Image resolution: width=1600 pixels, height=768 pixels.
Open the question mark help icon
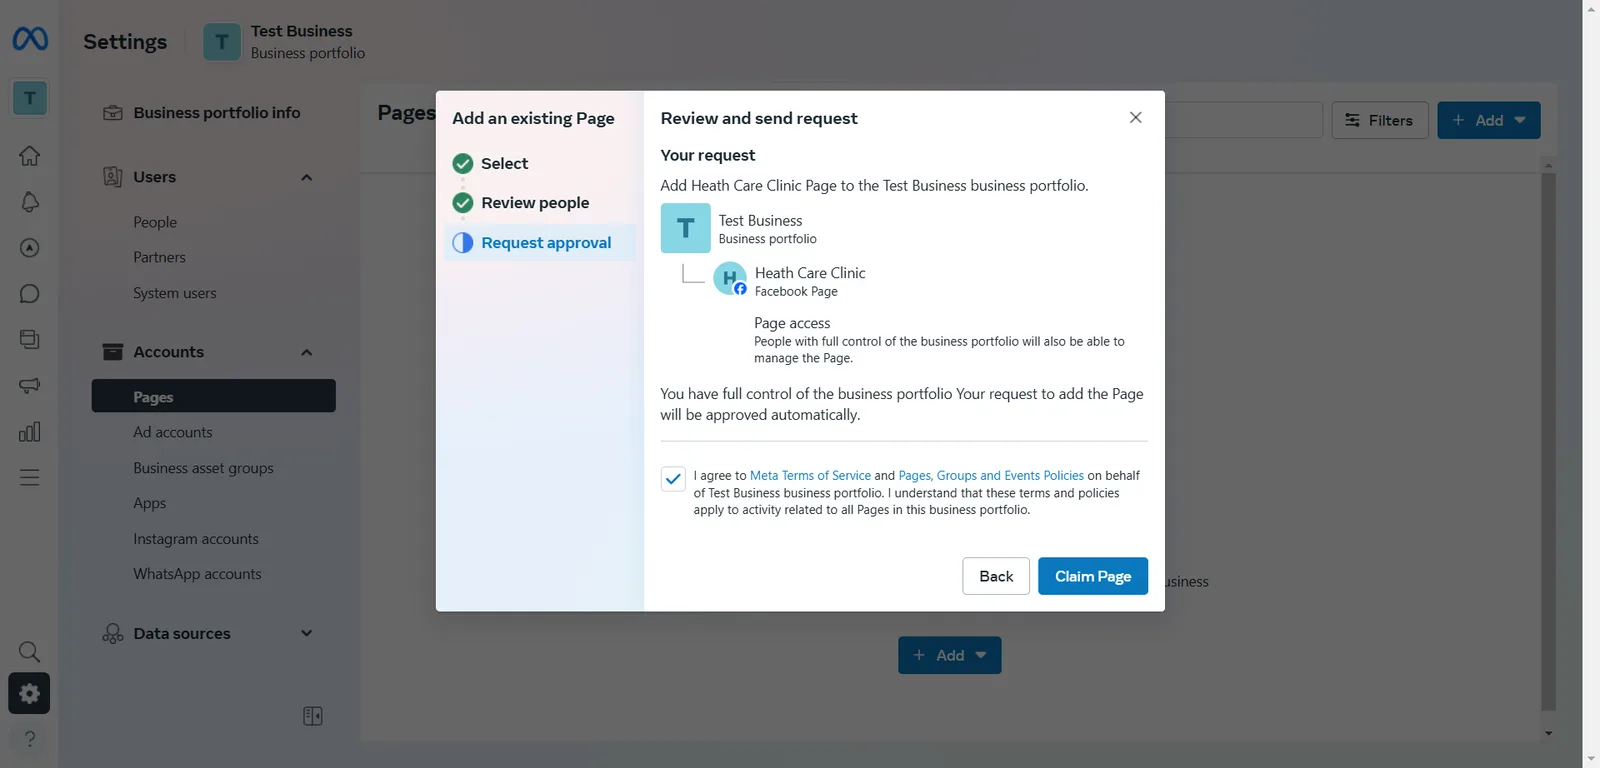tap(30, 739)
